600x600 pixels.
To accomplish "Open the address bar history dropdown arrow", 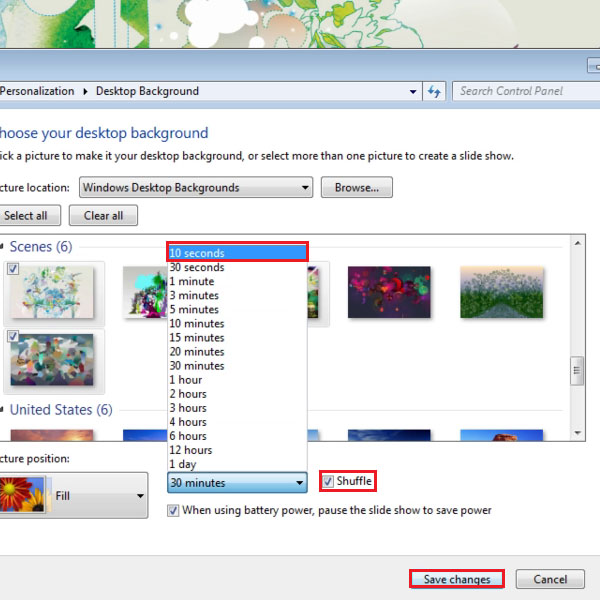I will click(413, 91).
